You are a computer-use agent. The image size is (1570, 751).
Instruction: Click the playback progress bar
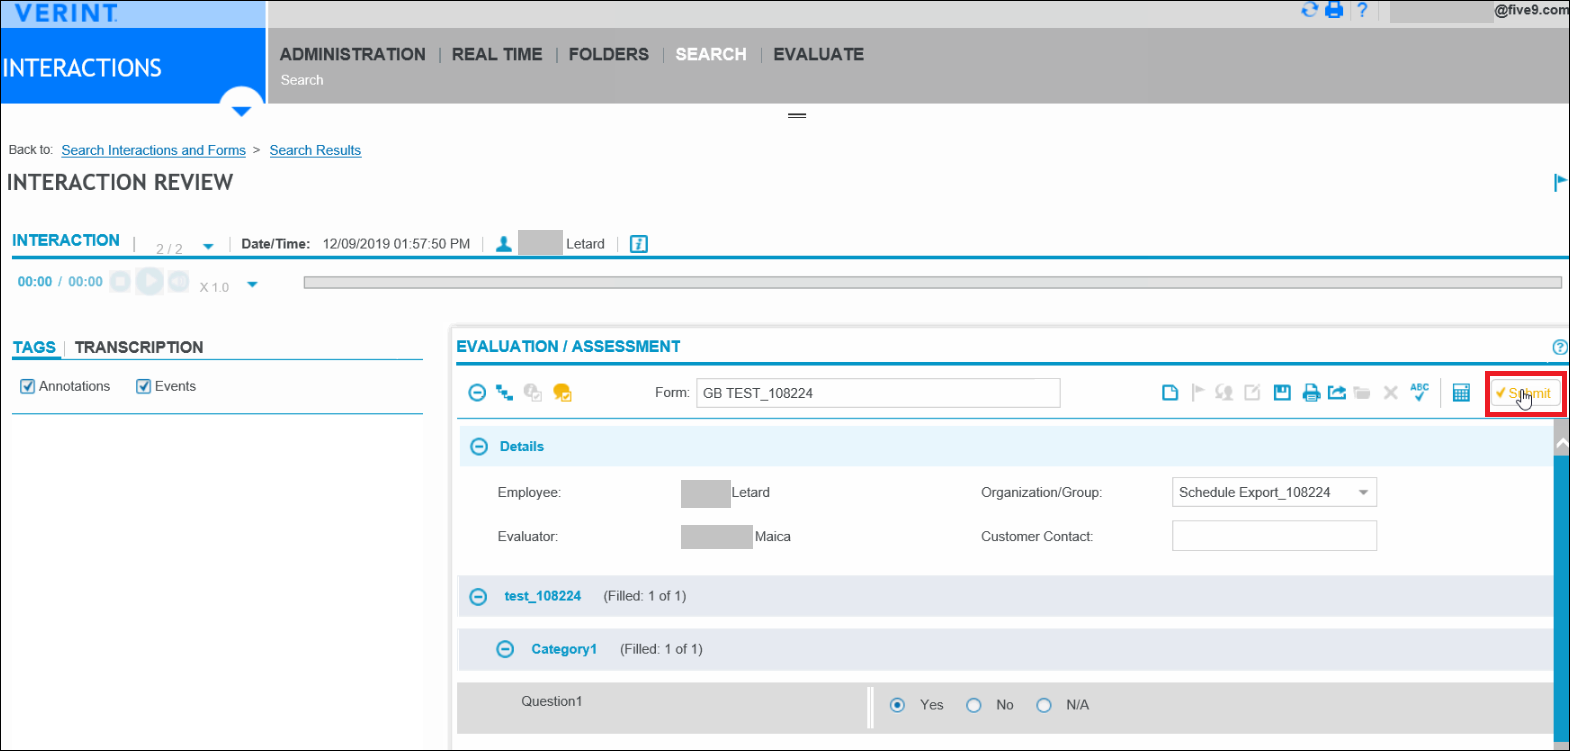933,282
